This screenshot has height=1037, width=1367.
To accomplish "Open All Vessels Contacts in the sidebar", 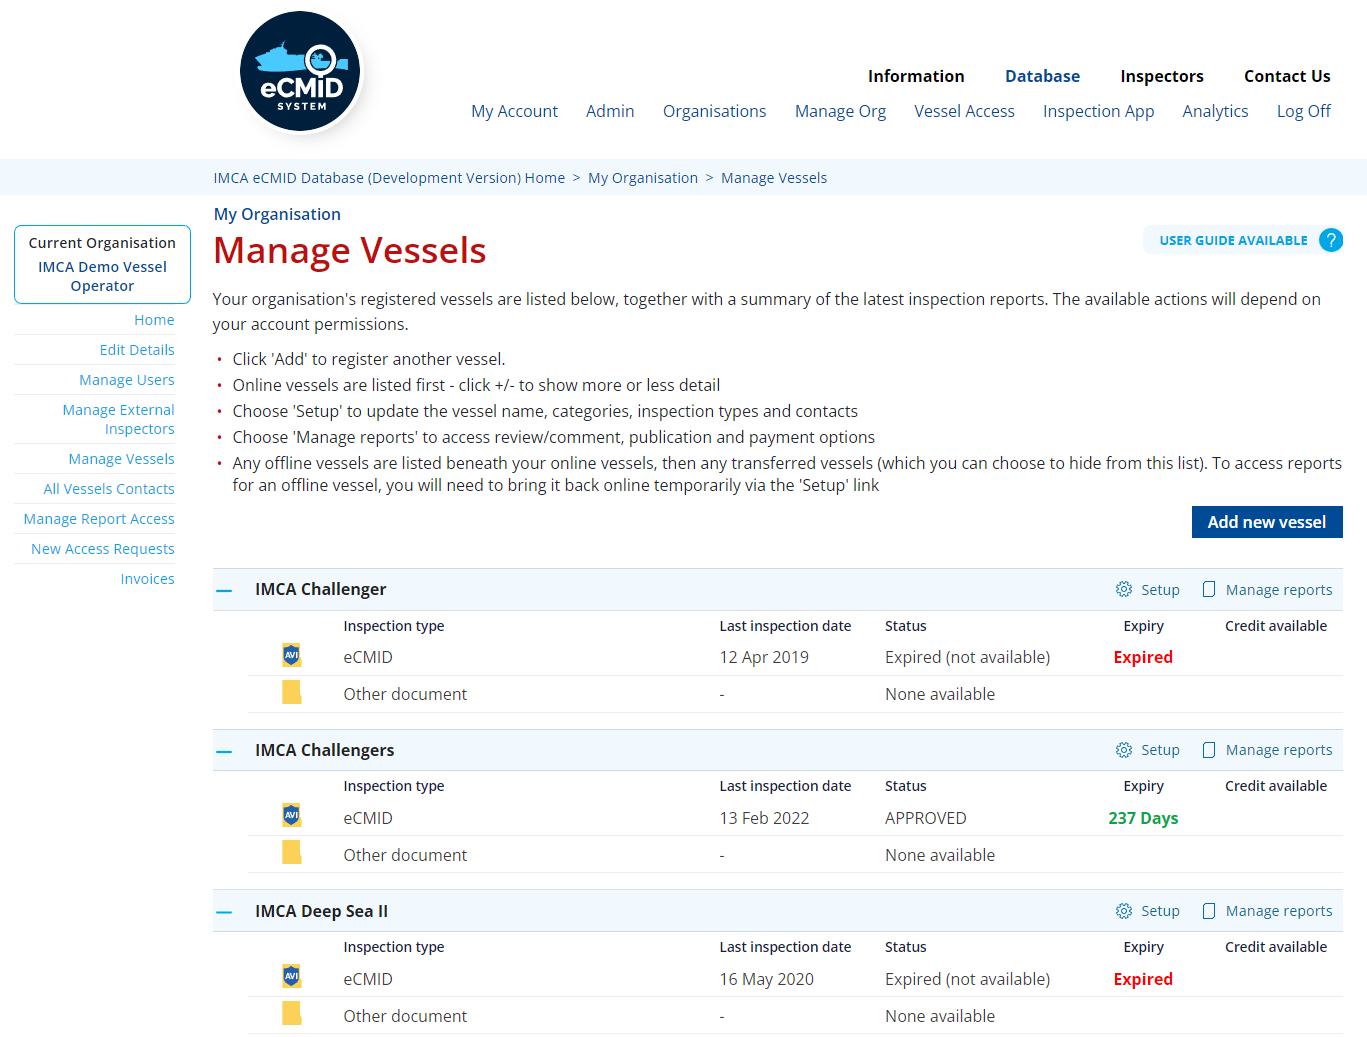I will [x=109, y=489].
